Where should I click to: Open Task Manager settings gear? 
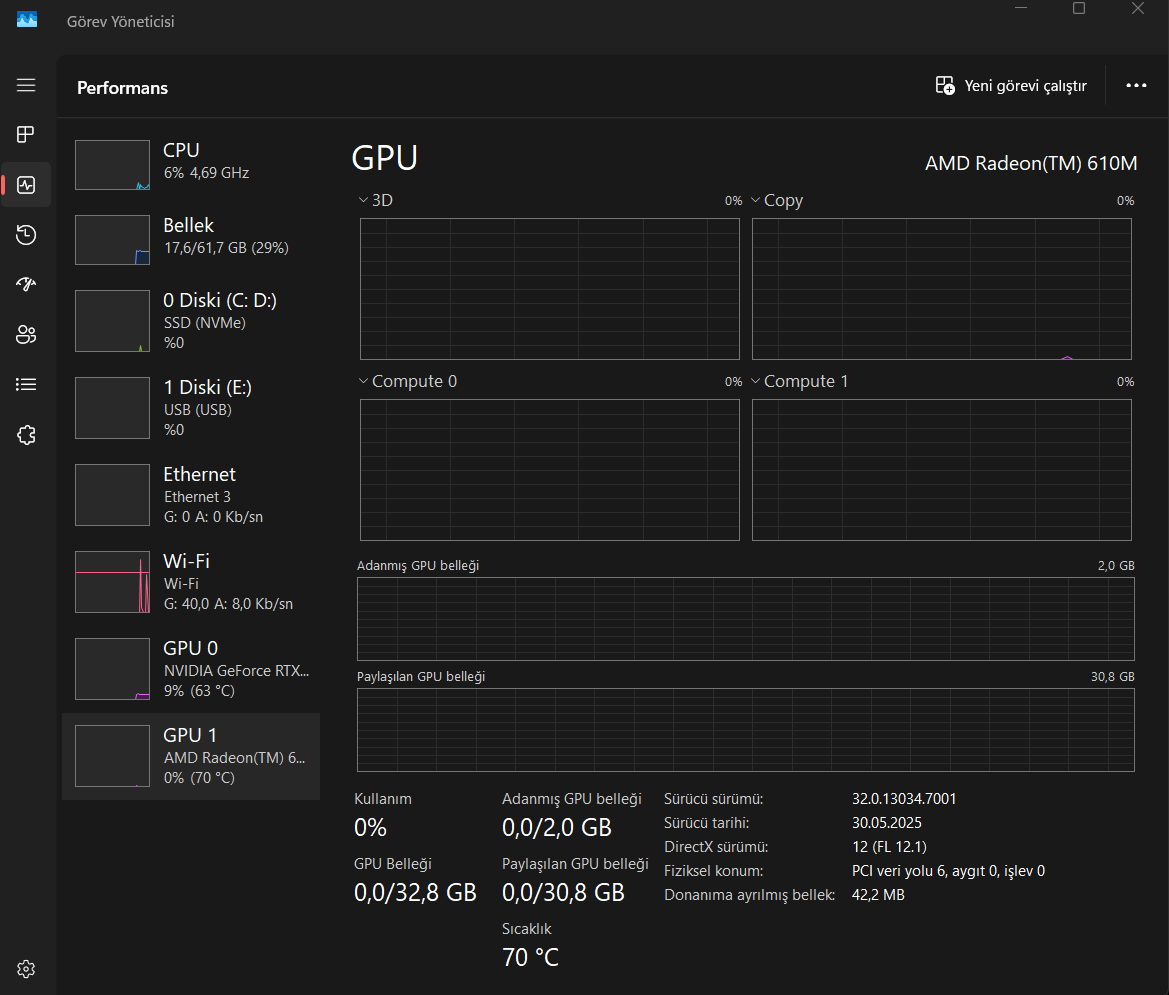pyautogui.click(x=26, y=969)
